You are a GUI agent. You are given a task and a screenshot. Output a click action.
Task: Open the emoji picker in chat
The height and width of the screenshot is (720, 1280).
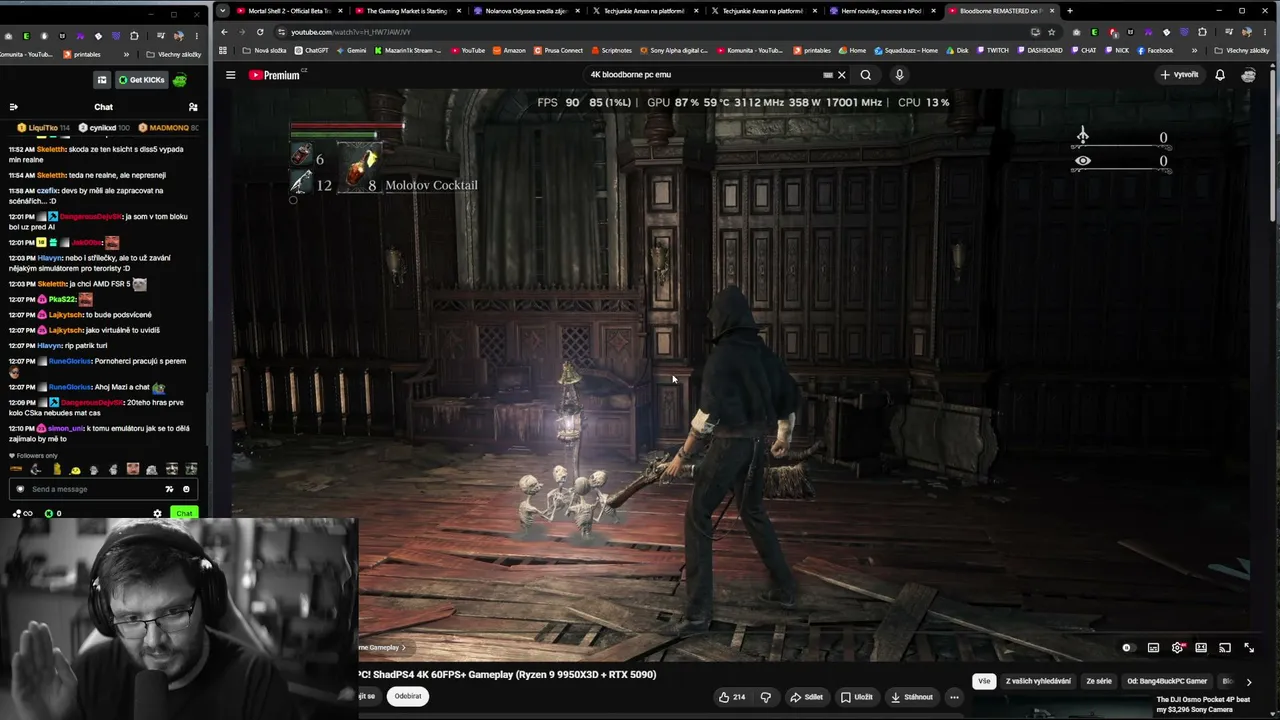(x=186, y=489)
